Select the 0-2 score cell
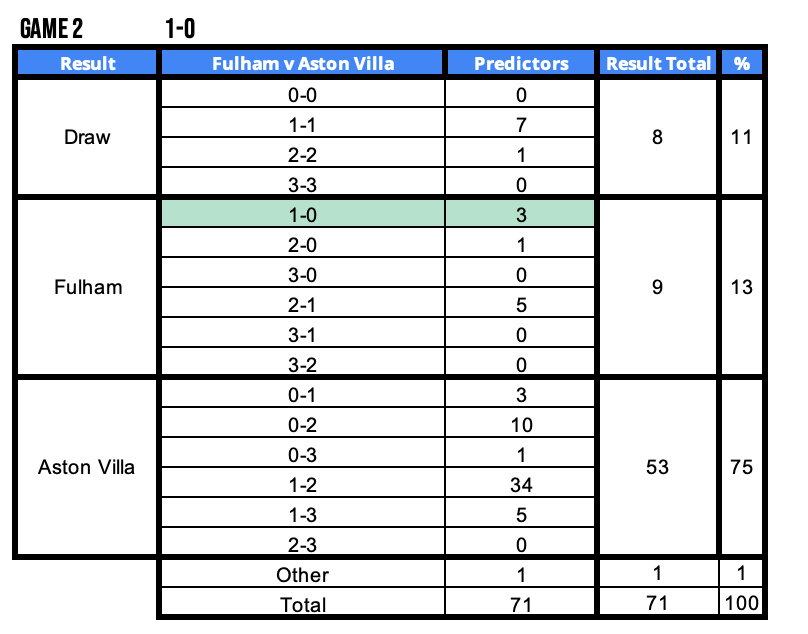This screenshot has height=634, width=808. coord(302,425)
